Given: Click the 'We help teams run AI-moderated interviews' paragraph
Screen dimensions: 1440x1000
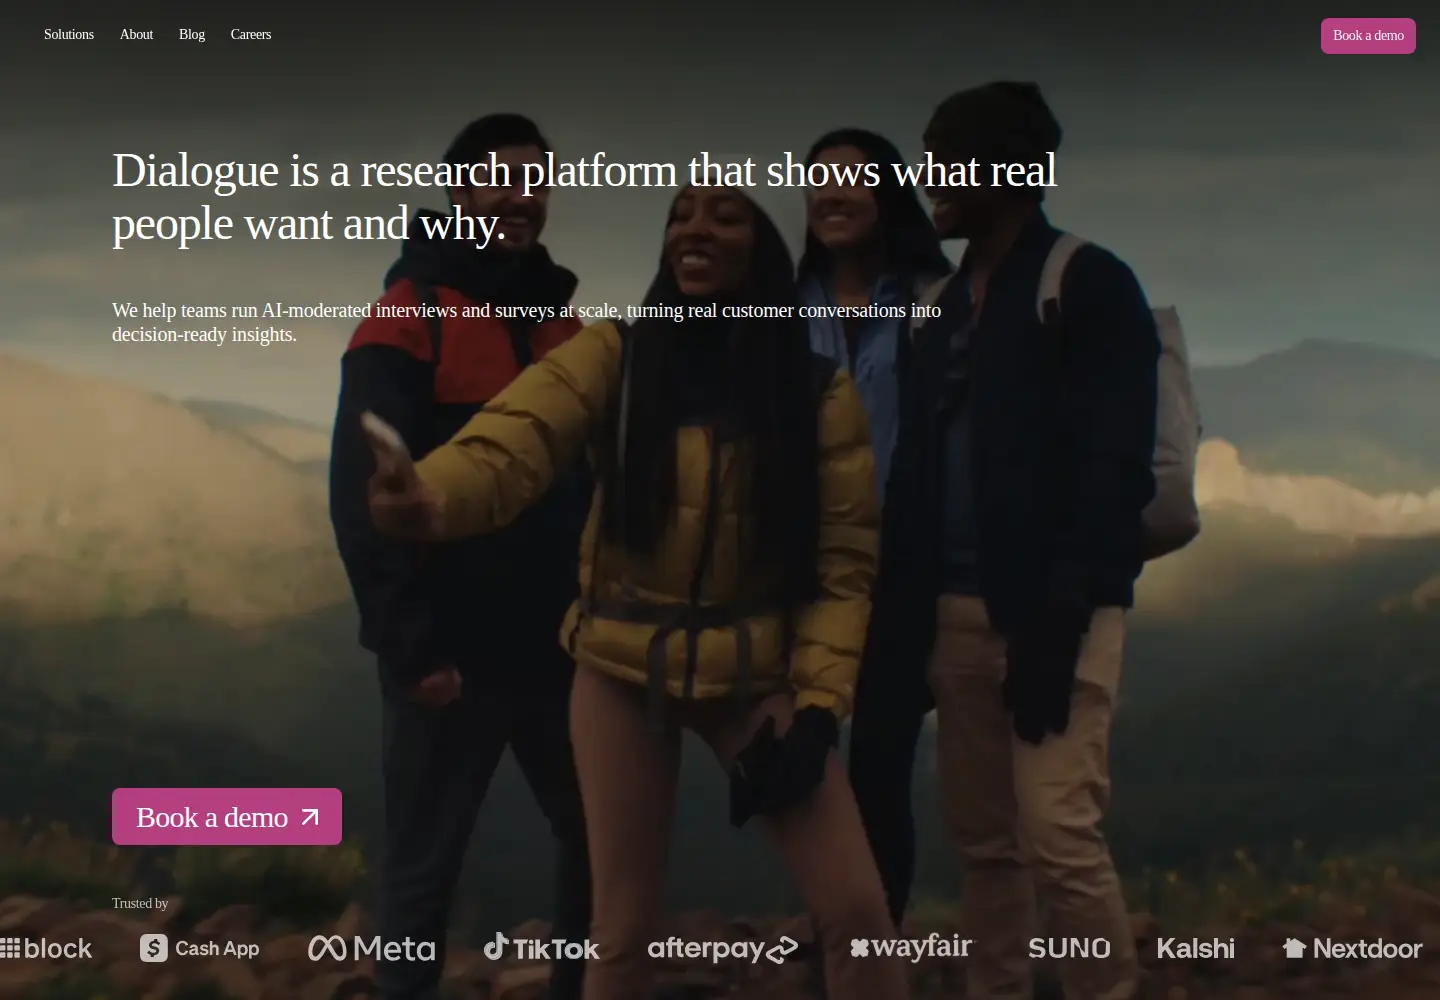Looking at the screenshot, I should click(526, 322).
